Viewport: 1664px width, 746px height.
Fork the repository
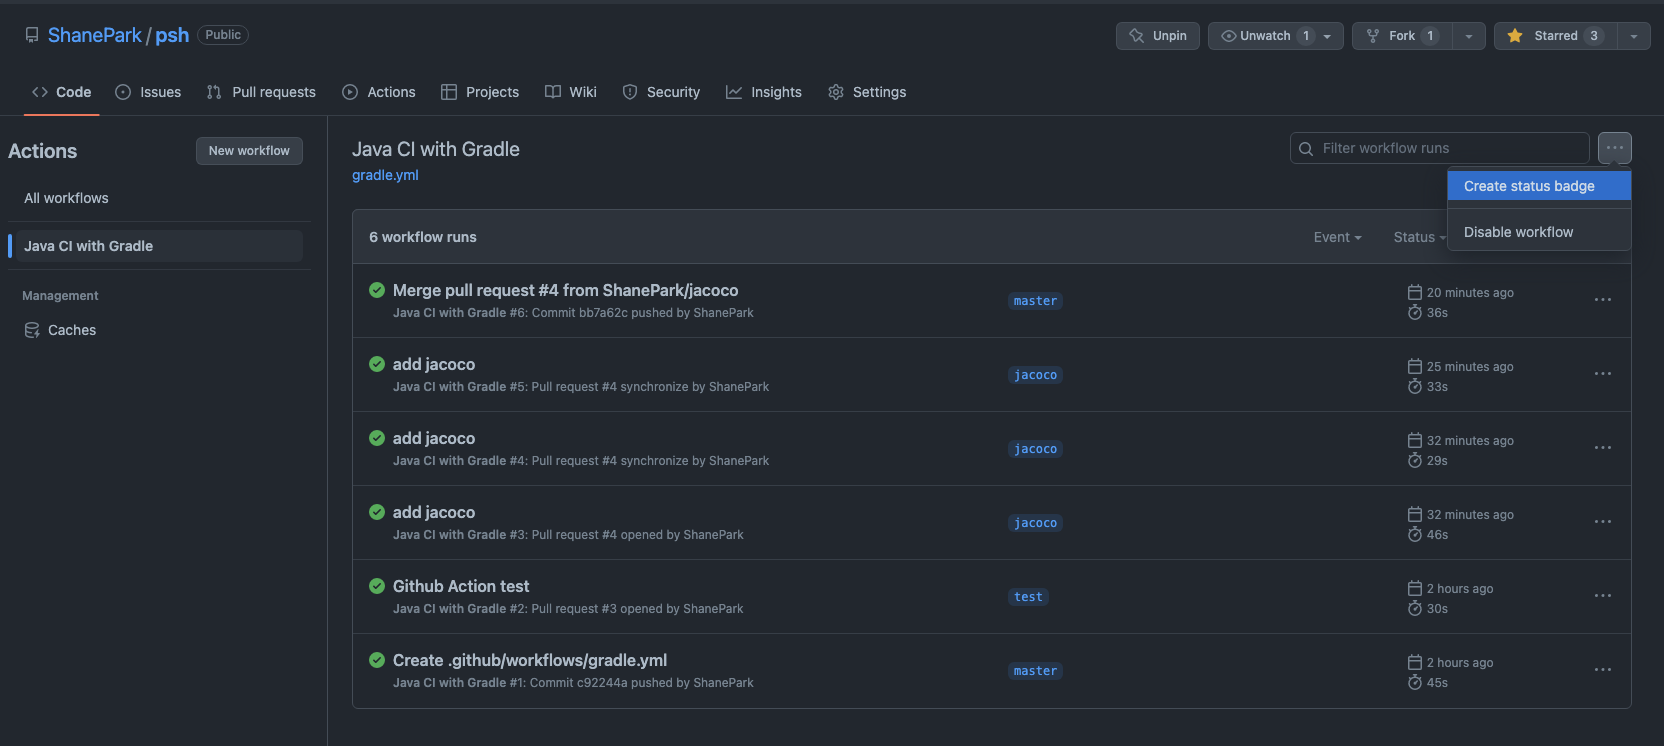tap(1402, 36)
